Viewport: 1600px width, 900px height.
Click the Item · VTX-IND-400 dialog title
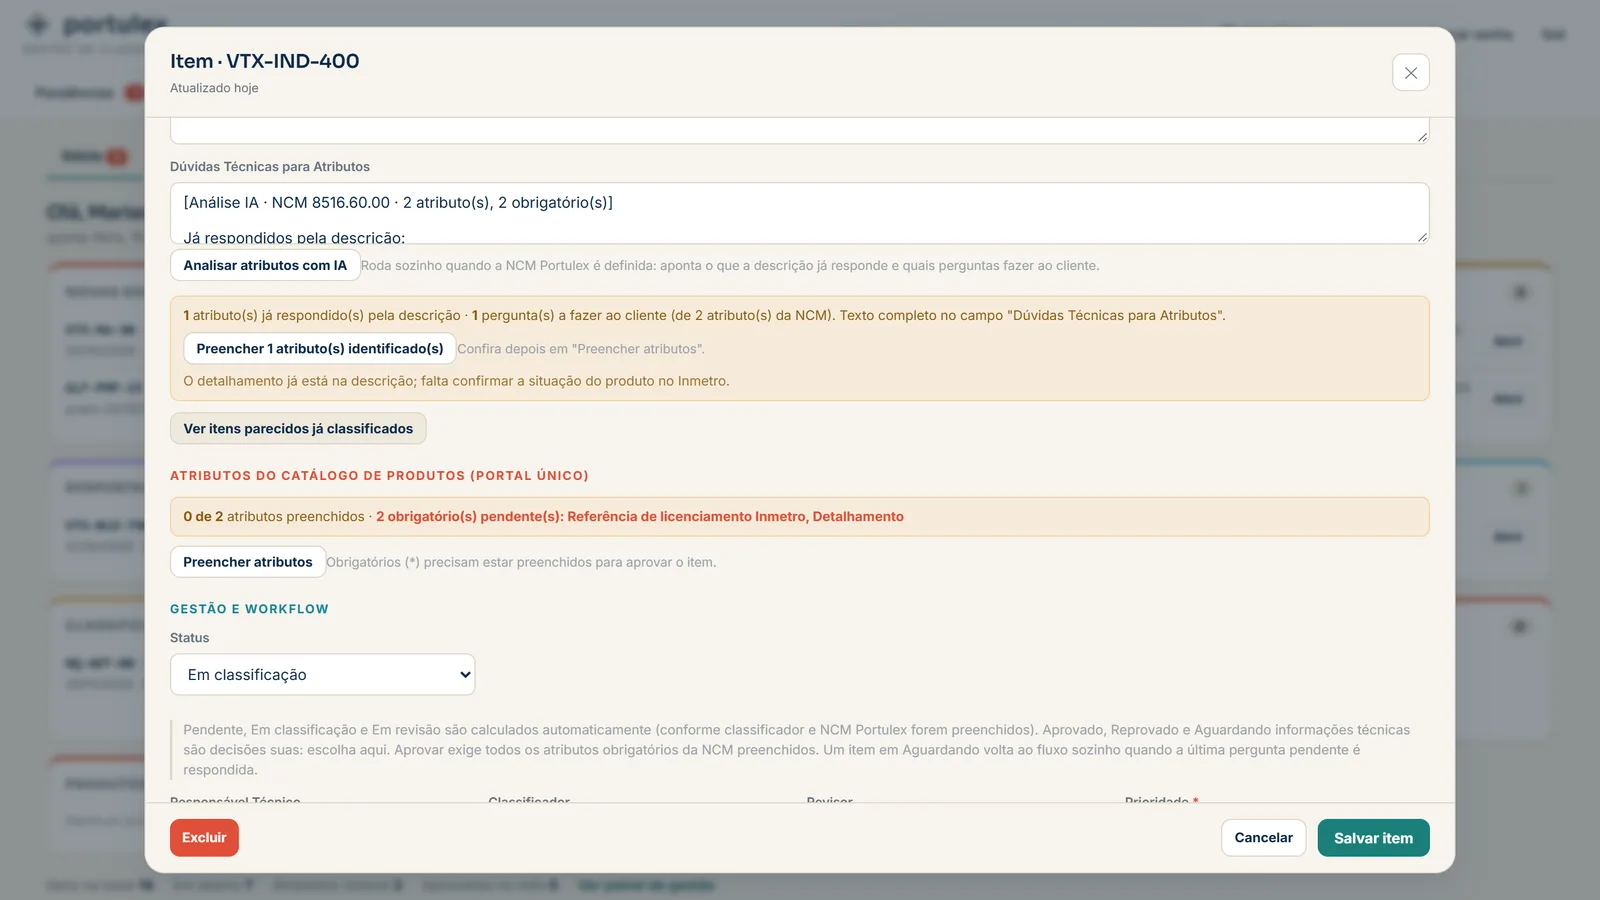coord(265,61)
